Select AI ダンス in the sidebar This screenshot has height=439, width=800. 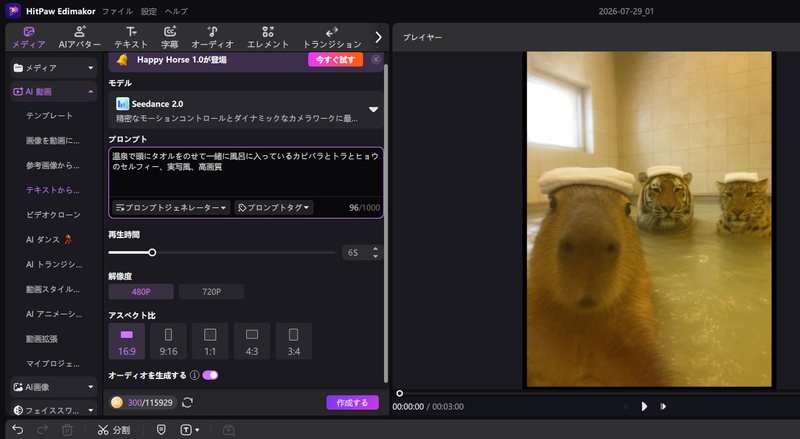point(49,239)
